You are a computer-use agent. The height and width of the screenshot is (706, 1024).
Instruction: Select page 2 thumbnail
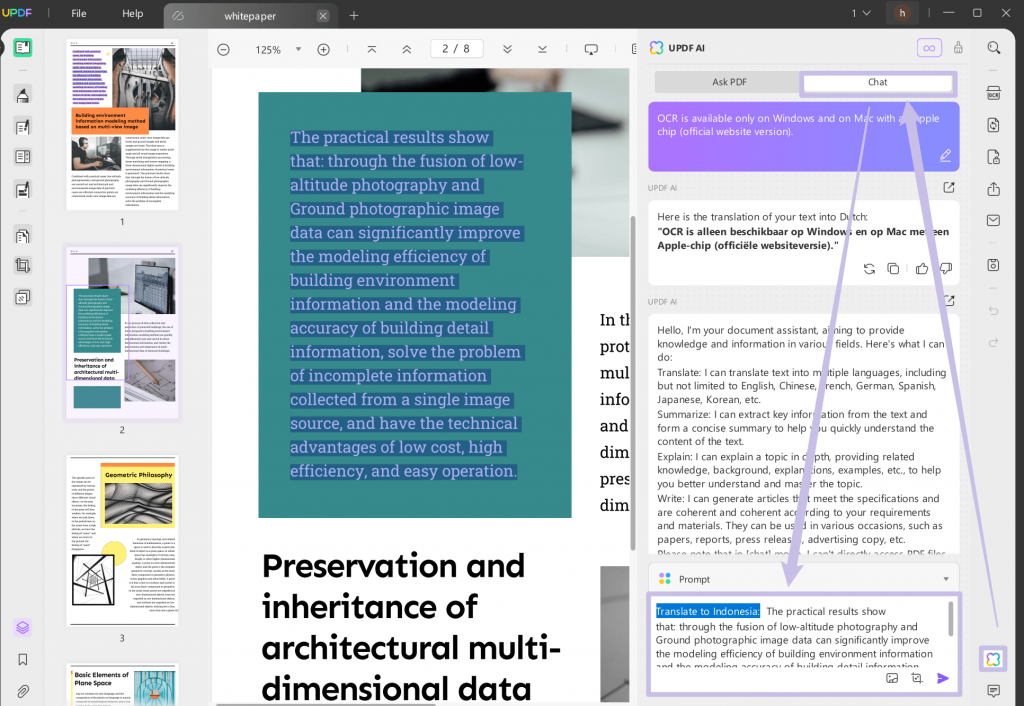[122, 332]
